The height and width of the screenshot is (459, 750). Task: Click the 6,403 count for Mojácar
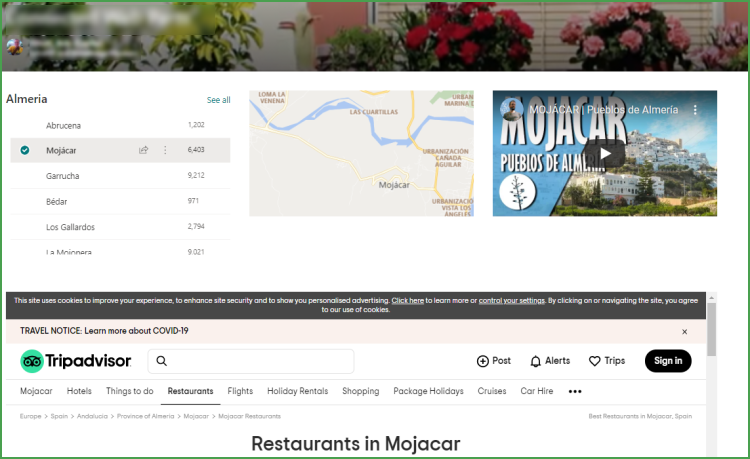pyautogui.click(x=196, y=150)
